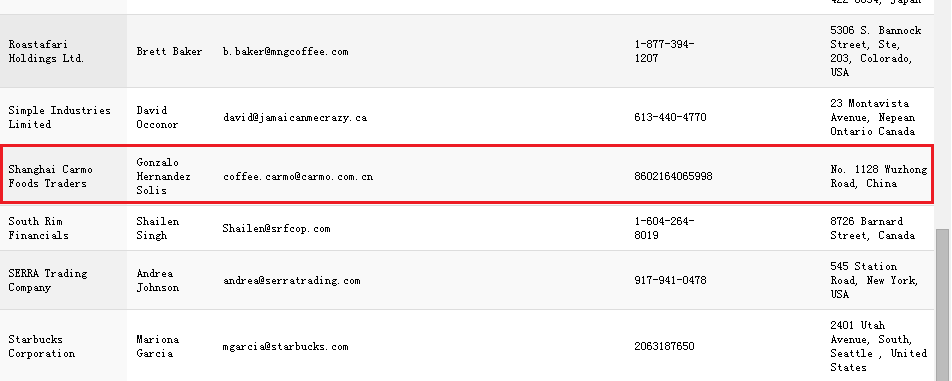The width and height of the screenshot is (952, 381).
Task: Click phone number 1-877-394-1207
Action: coord(664,52)
